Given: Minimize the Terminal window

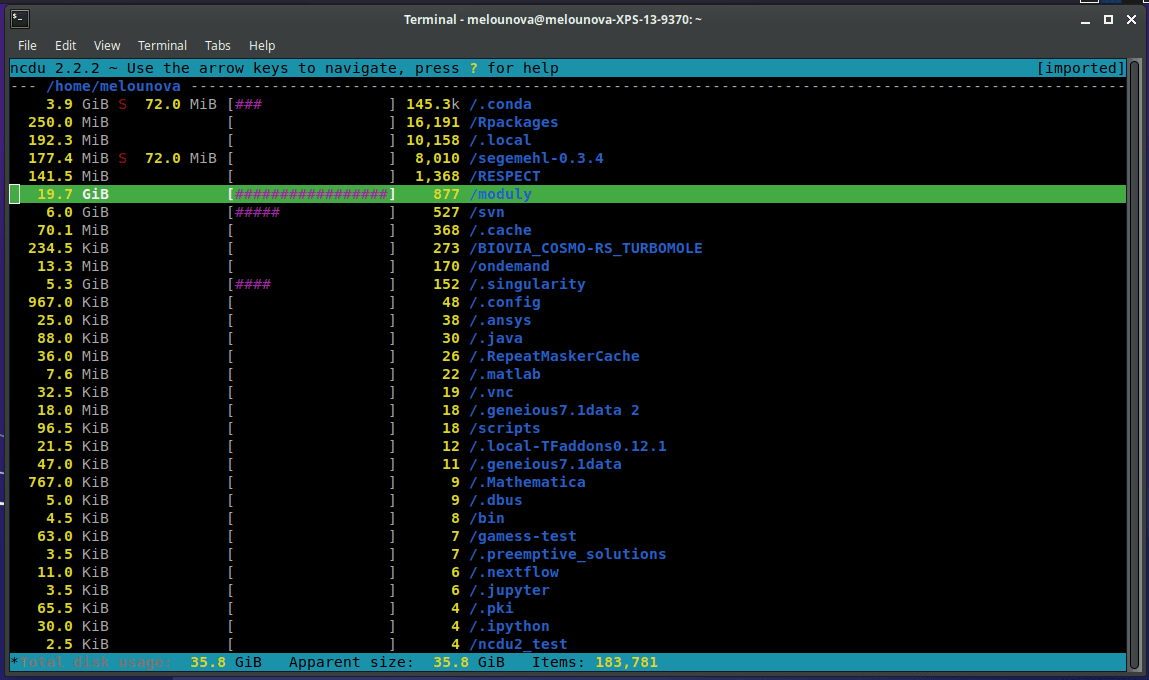Looking at the screenshot, I should (x=1087, y=20).
